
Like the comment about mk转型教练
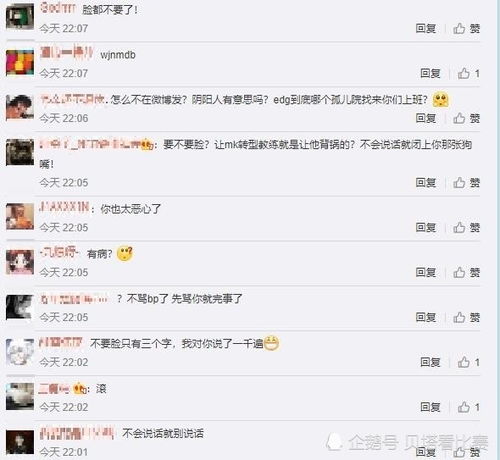(466, 183)
